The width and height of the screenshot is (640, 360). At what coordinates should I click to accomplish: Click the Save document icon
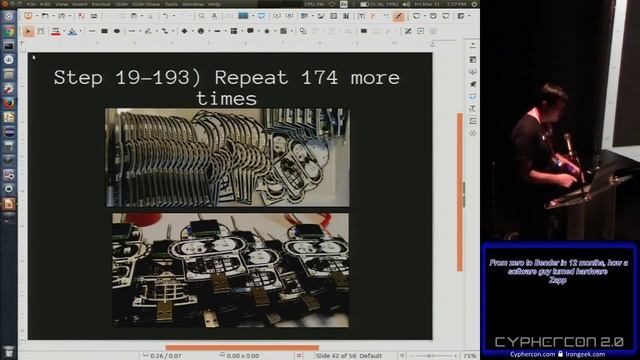point(62,16)
